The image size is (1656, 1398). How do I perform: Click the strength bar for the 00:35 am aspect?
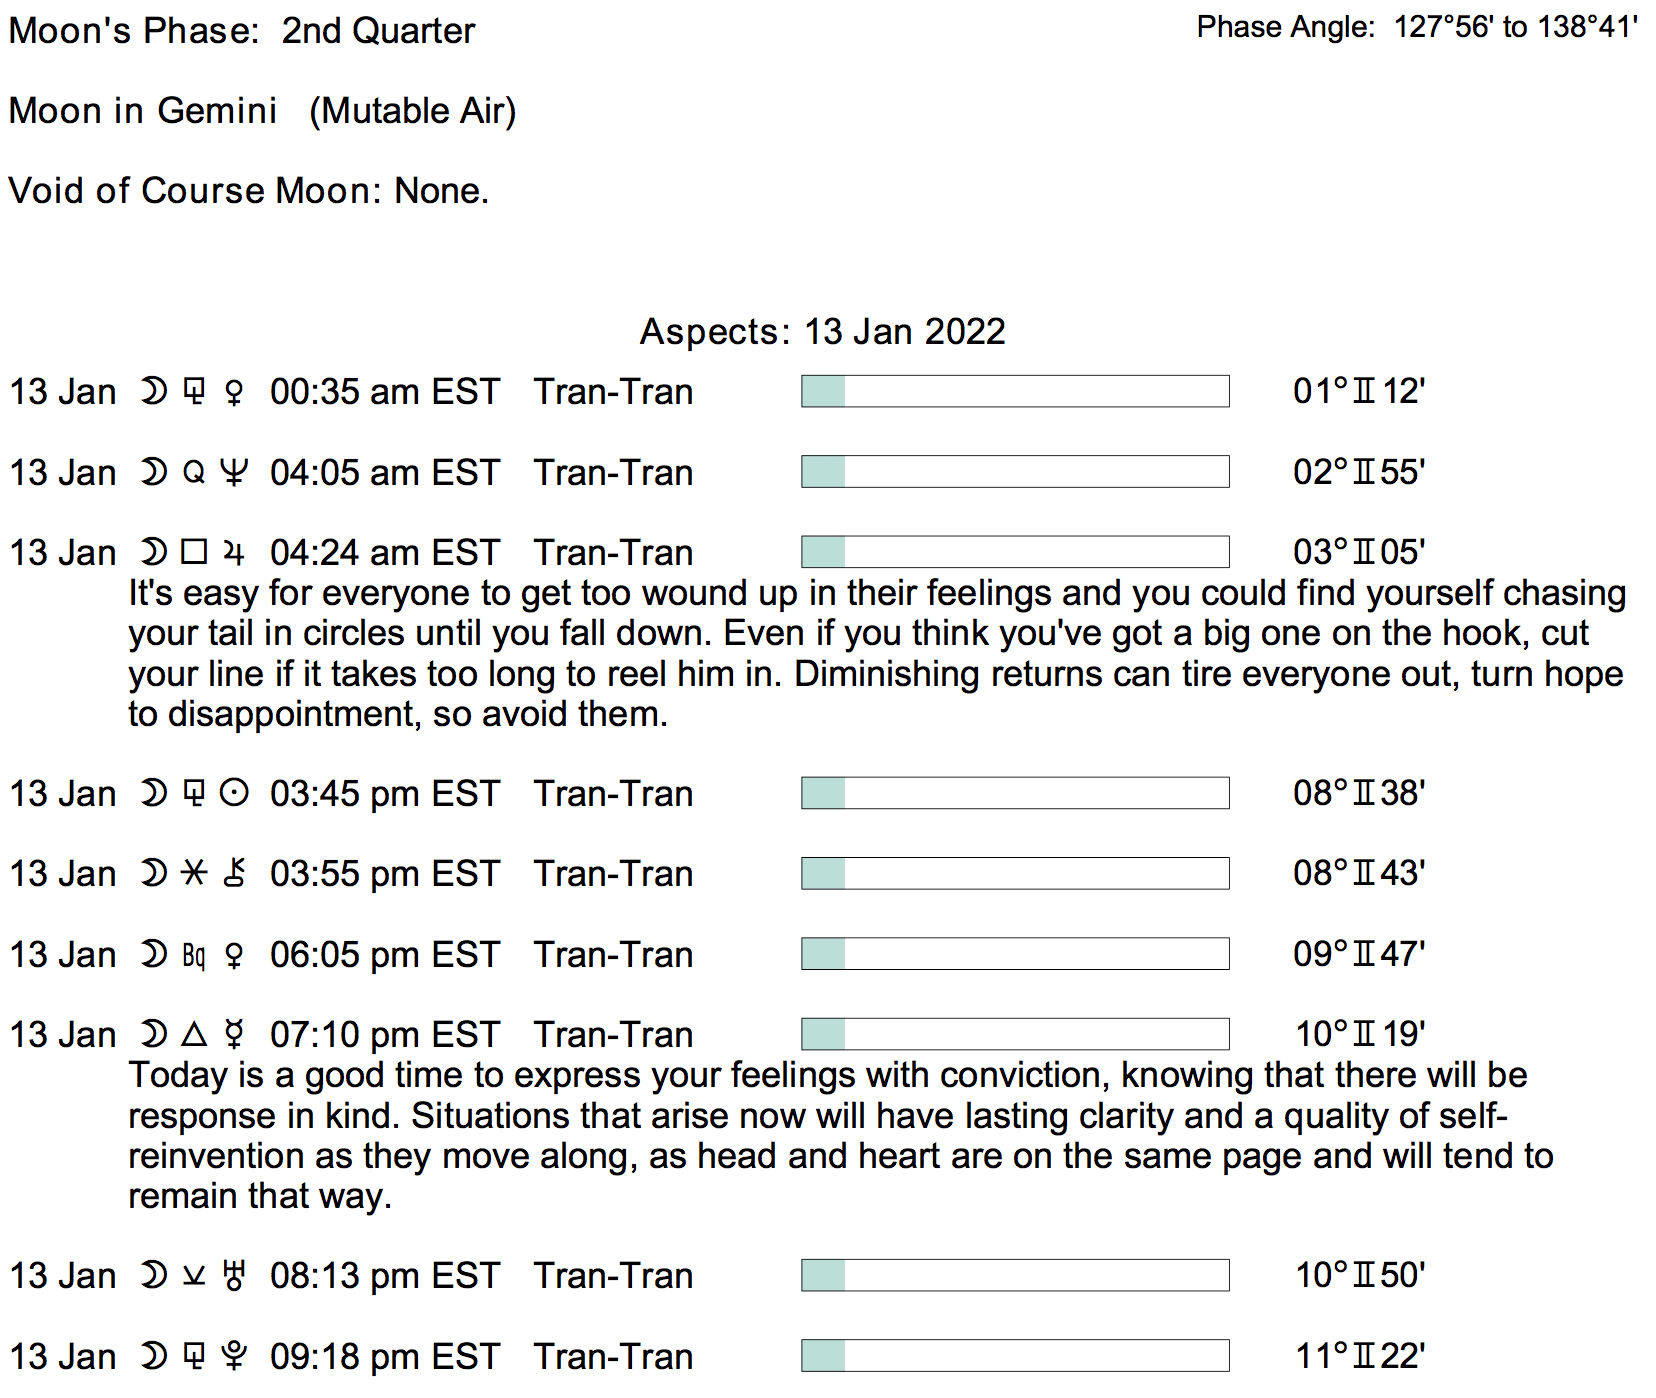click(1015, 391)
